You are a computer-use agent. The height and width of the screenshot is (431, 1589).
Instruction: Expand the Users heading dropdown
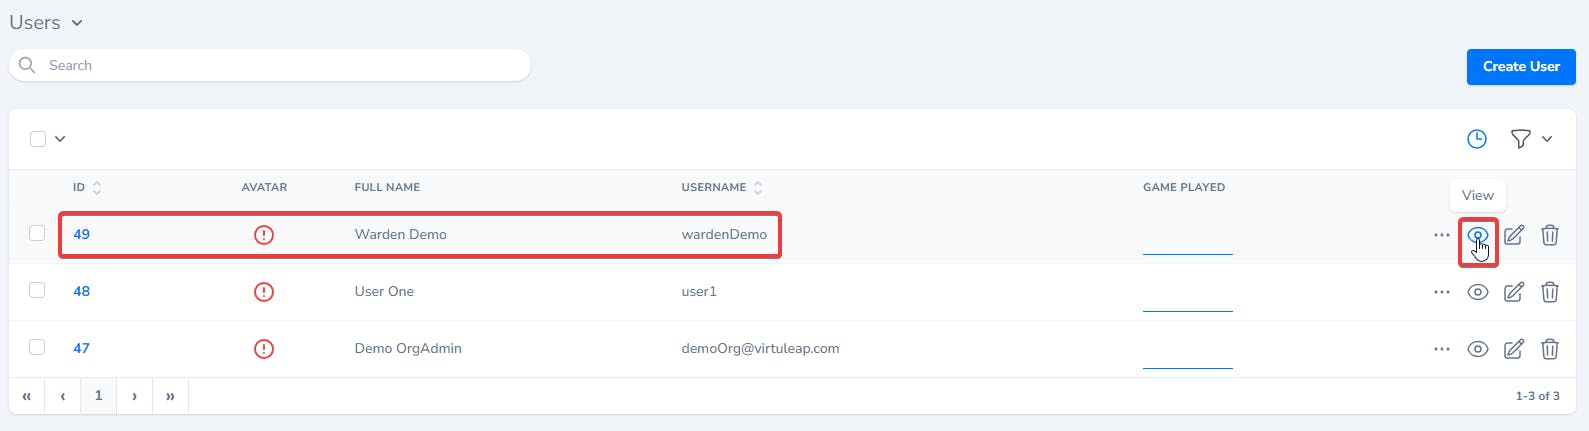point(77,23)
